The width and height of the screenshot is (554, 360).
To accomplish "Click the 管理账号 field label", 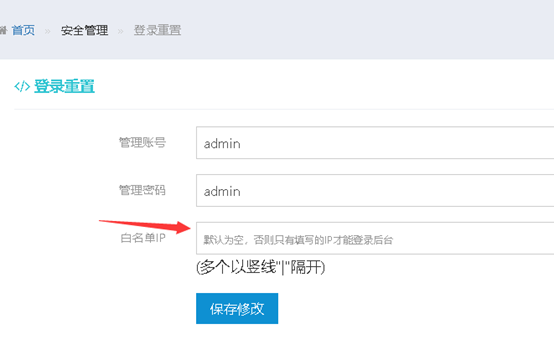I will [142, 142].
